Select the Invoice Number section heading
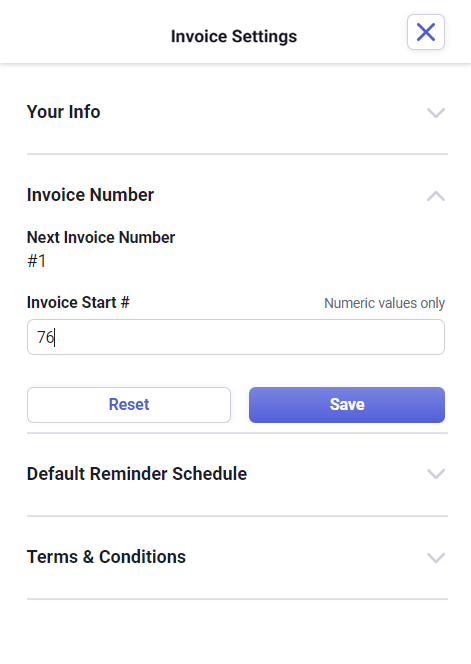The height and width of the screenshot is (664, 471). (90, 195)
